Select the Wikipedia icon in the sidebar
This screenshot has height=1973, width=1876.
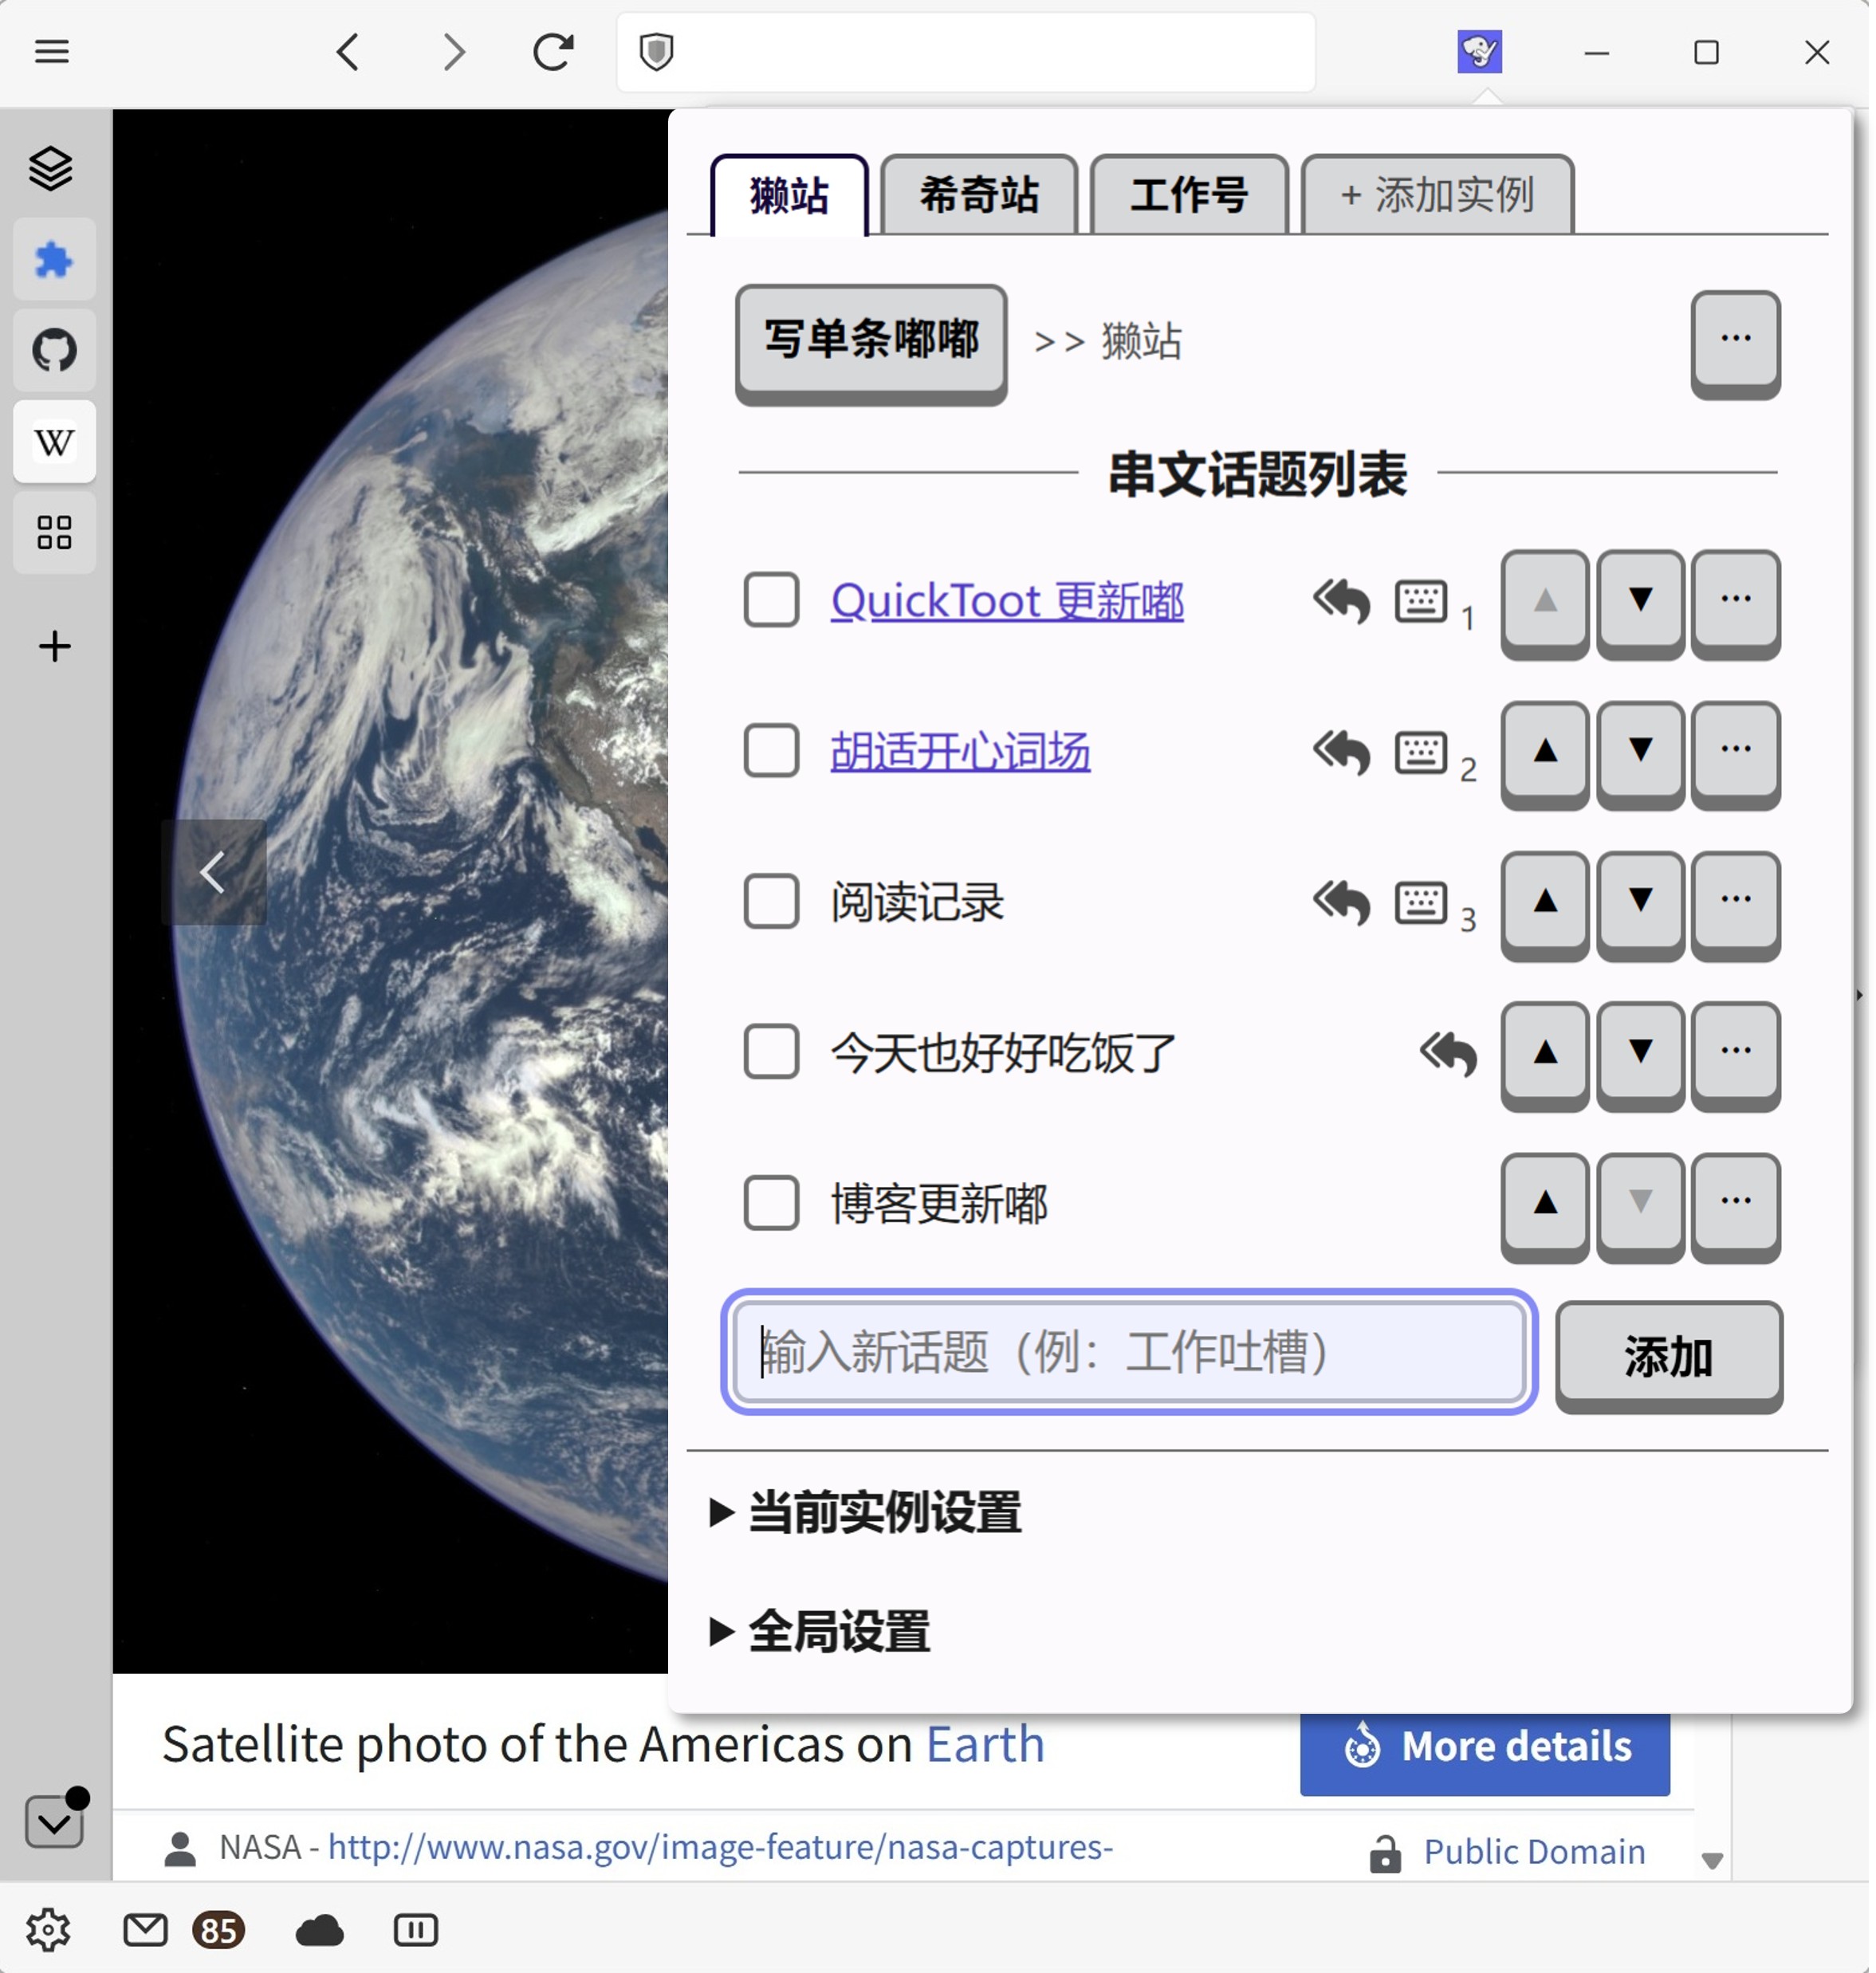[x=54, y=441]
